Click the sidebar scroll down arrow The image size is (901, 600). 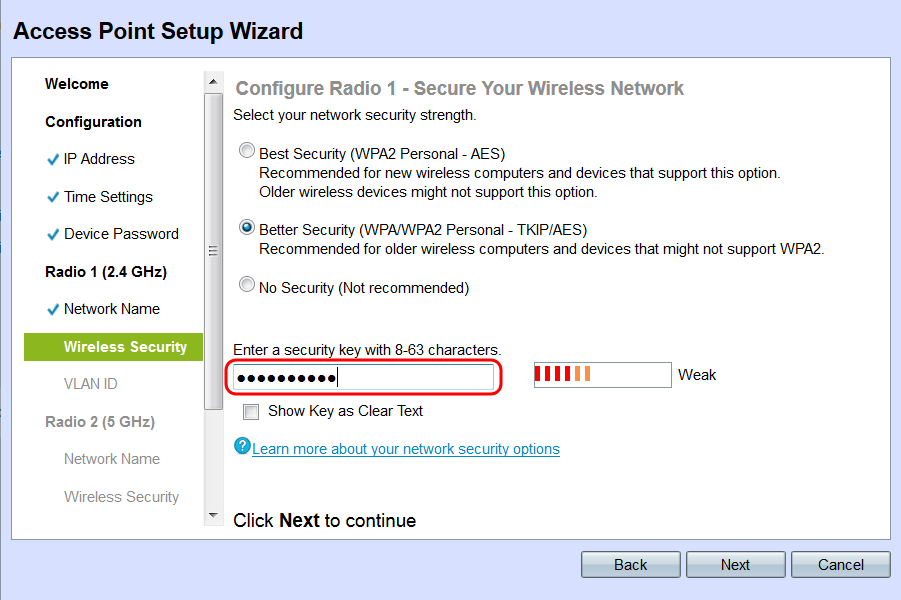coord(214,516)
